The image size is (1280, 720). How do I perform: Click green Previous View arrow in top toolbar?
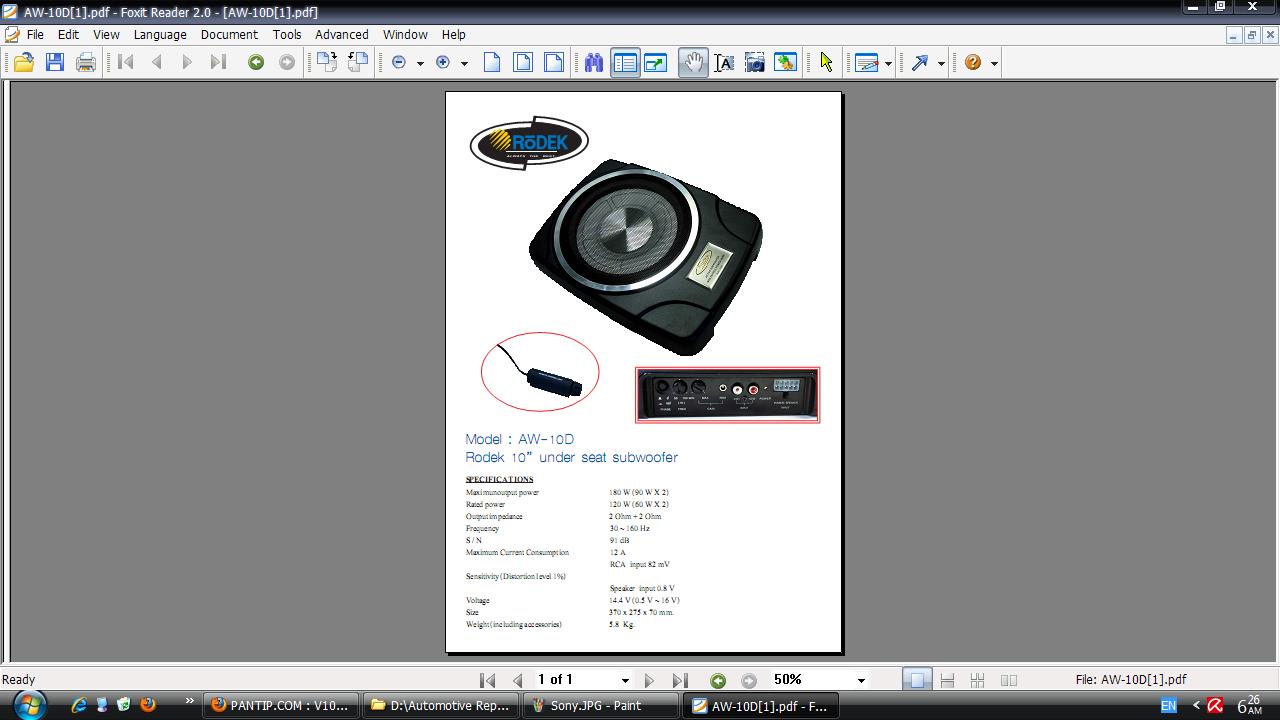coord(256,63)
